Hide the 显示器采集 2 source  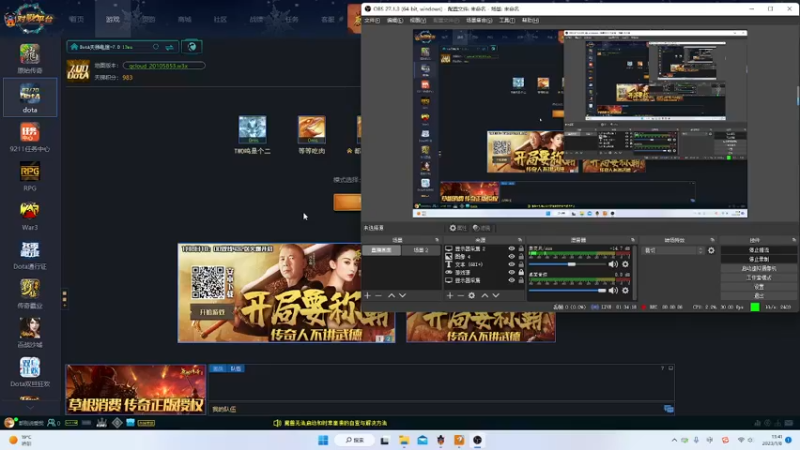[511, 248]
